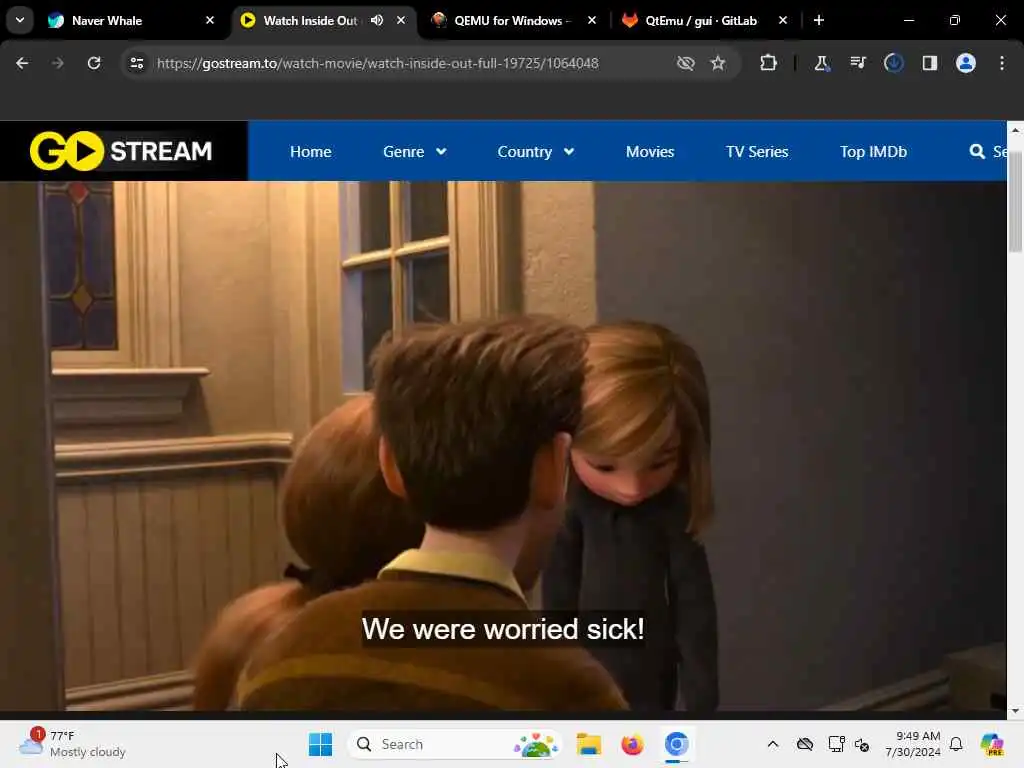Bookmark this page with the star icon
The width and height of the screenshot is (1024, 768).
click(718, 63)
